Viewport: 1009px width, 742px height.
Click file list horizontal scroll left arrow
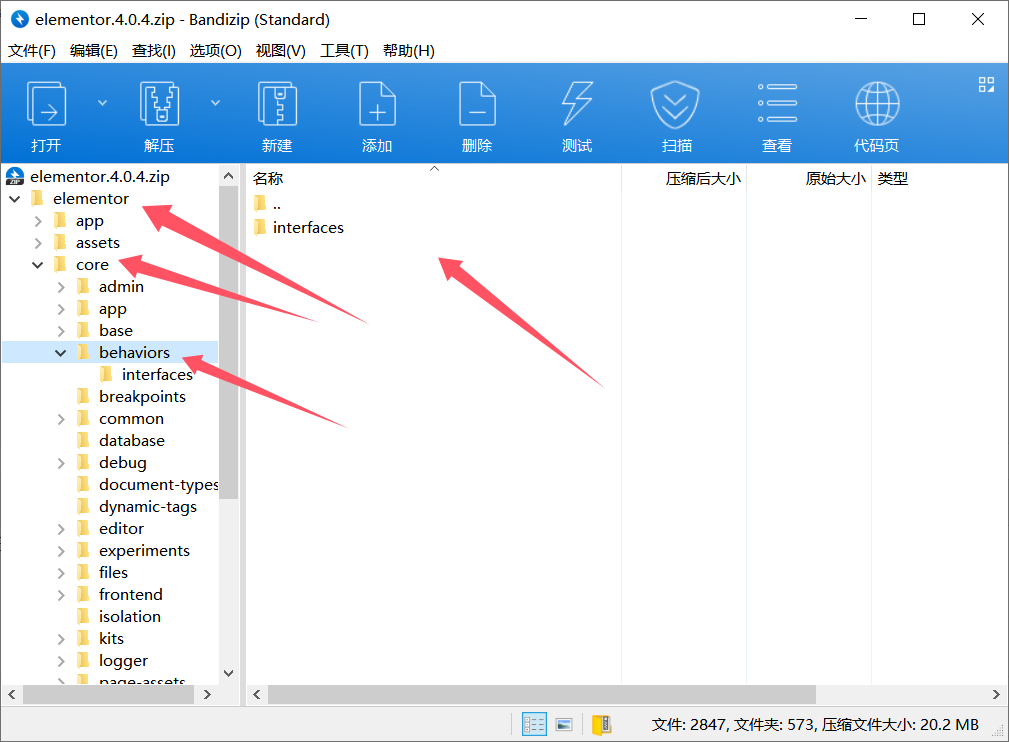tap(257, 694)
